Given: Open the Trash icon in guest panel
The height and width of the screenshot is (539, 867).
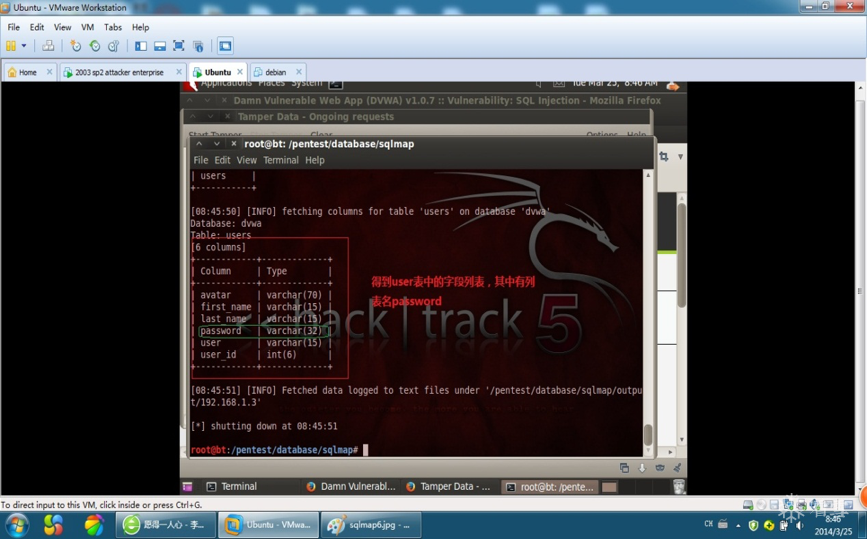Looking at the screenshot, I should pyautogui.click(x=679, y=486).
